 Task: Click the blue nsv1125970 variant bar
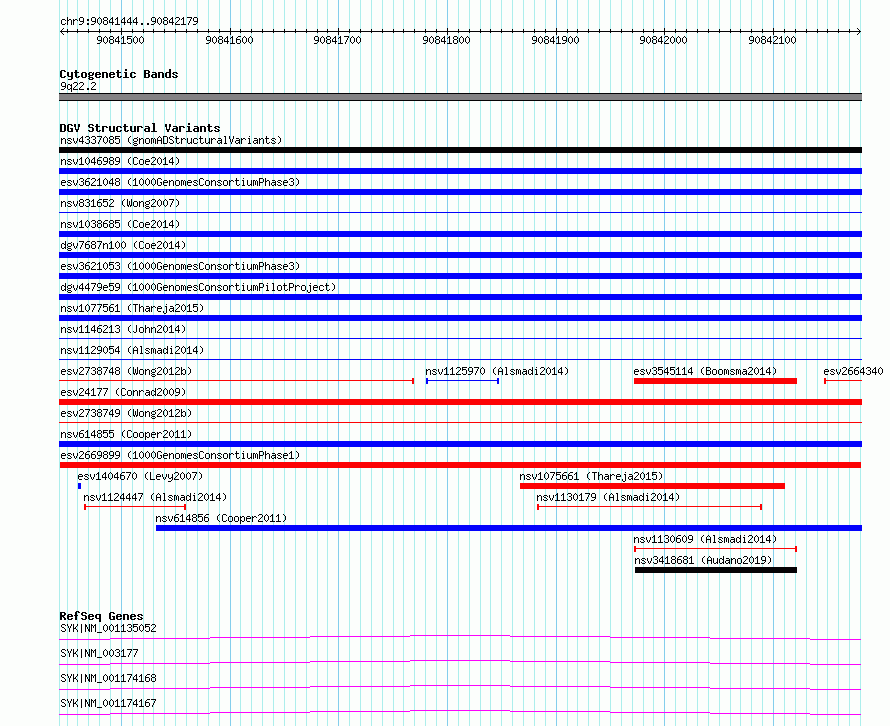(x=463, y=381)
